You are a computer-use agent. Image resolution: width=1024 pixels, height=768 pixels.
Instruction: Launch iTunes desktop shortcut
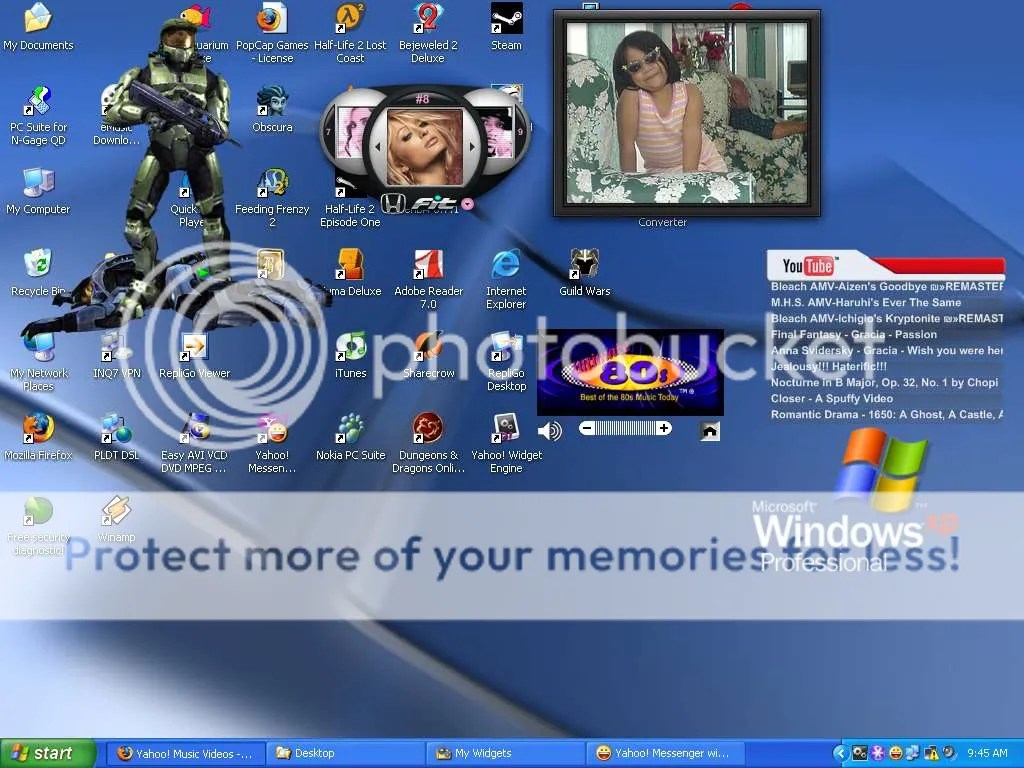point(351,355)
